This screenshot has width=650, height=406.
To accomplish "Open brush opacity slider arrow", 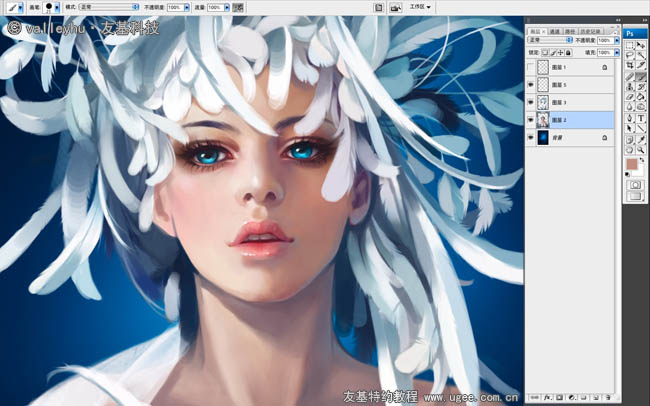I will click(187, 7).
